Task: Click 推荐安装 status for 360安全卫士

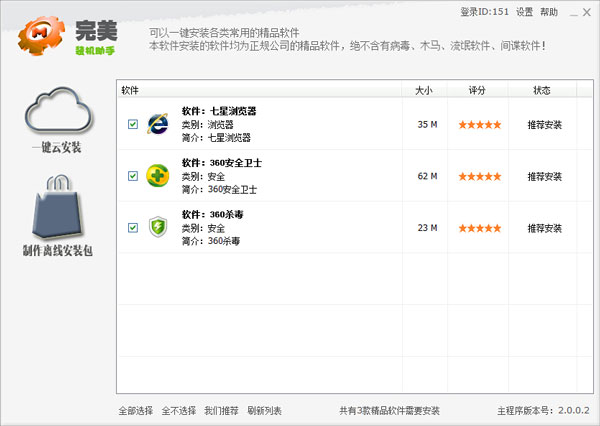Action: [x=545, y=176]
